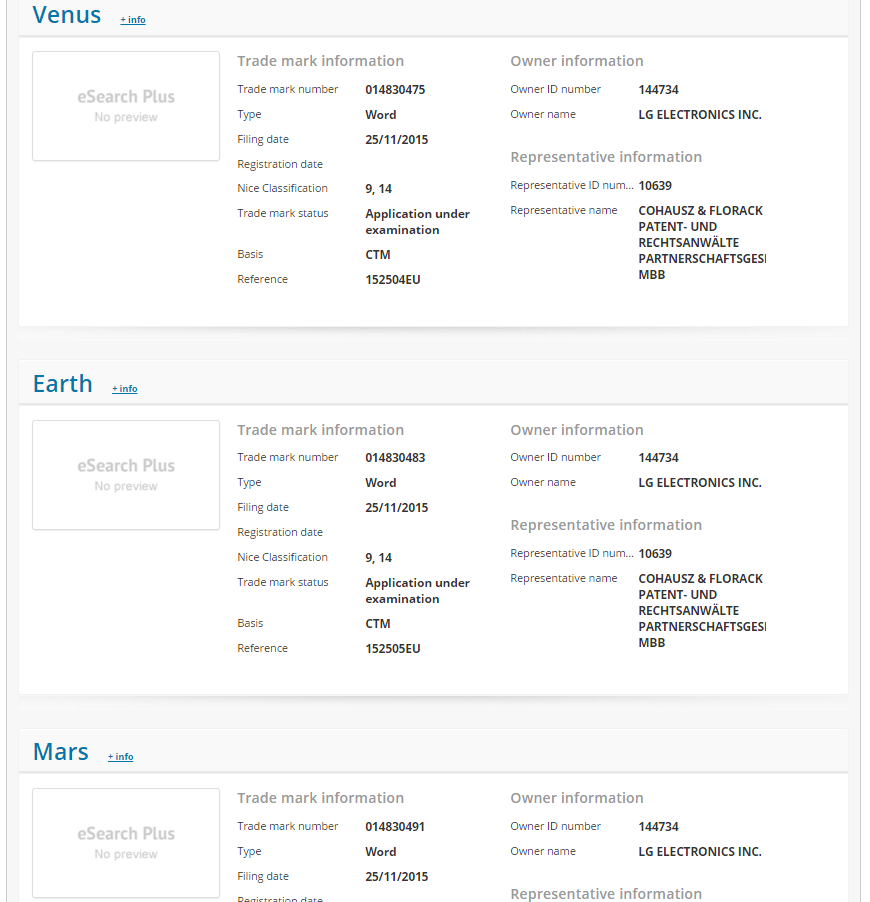Select trade mark number 014830475

pos(395,90)
